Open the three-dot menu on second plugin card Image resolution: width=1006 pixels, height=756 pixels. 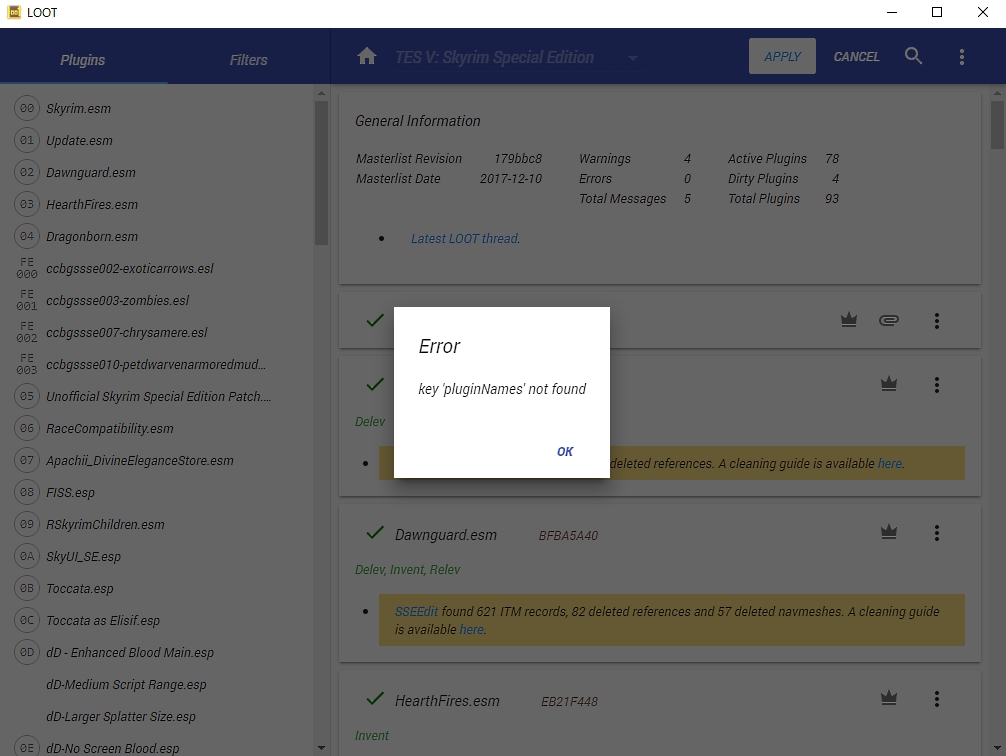tap(937, 384)
